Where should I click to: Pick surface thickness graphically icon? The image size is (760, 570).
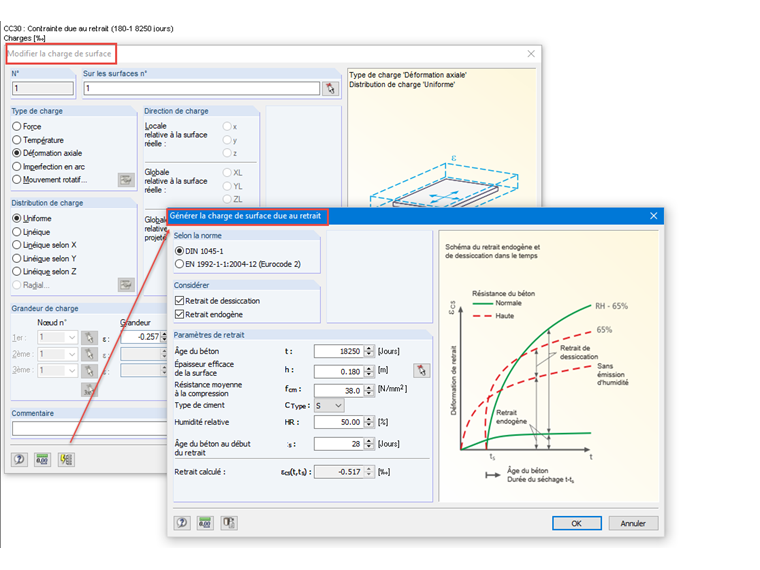tap(421, 371)
